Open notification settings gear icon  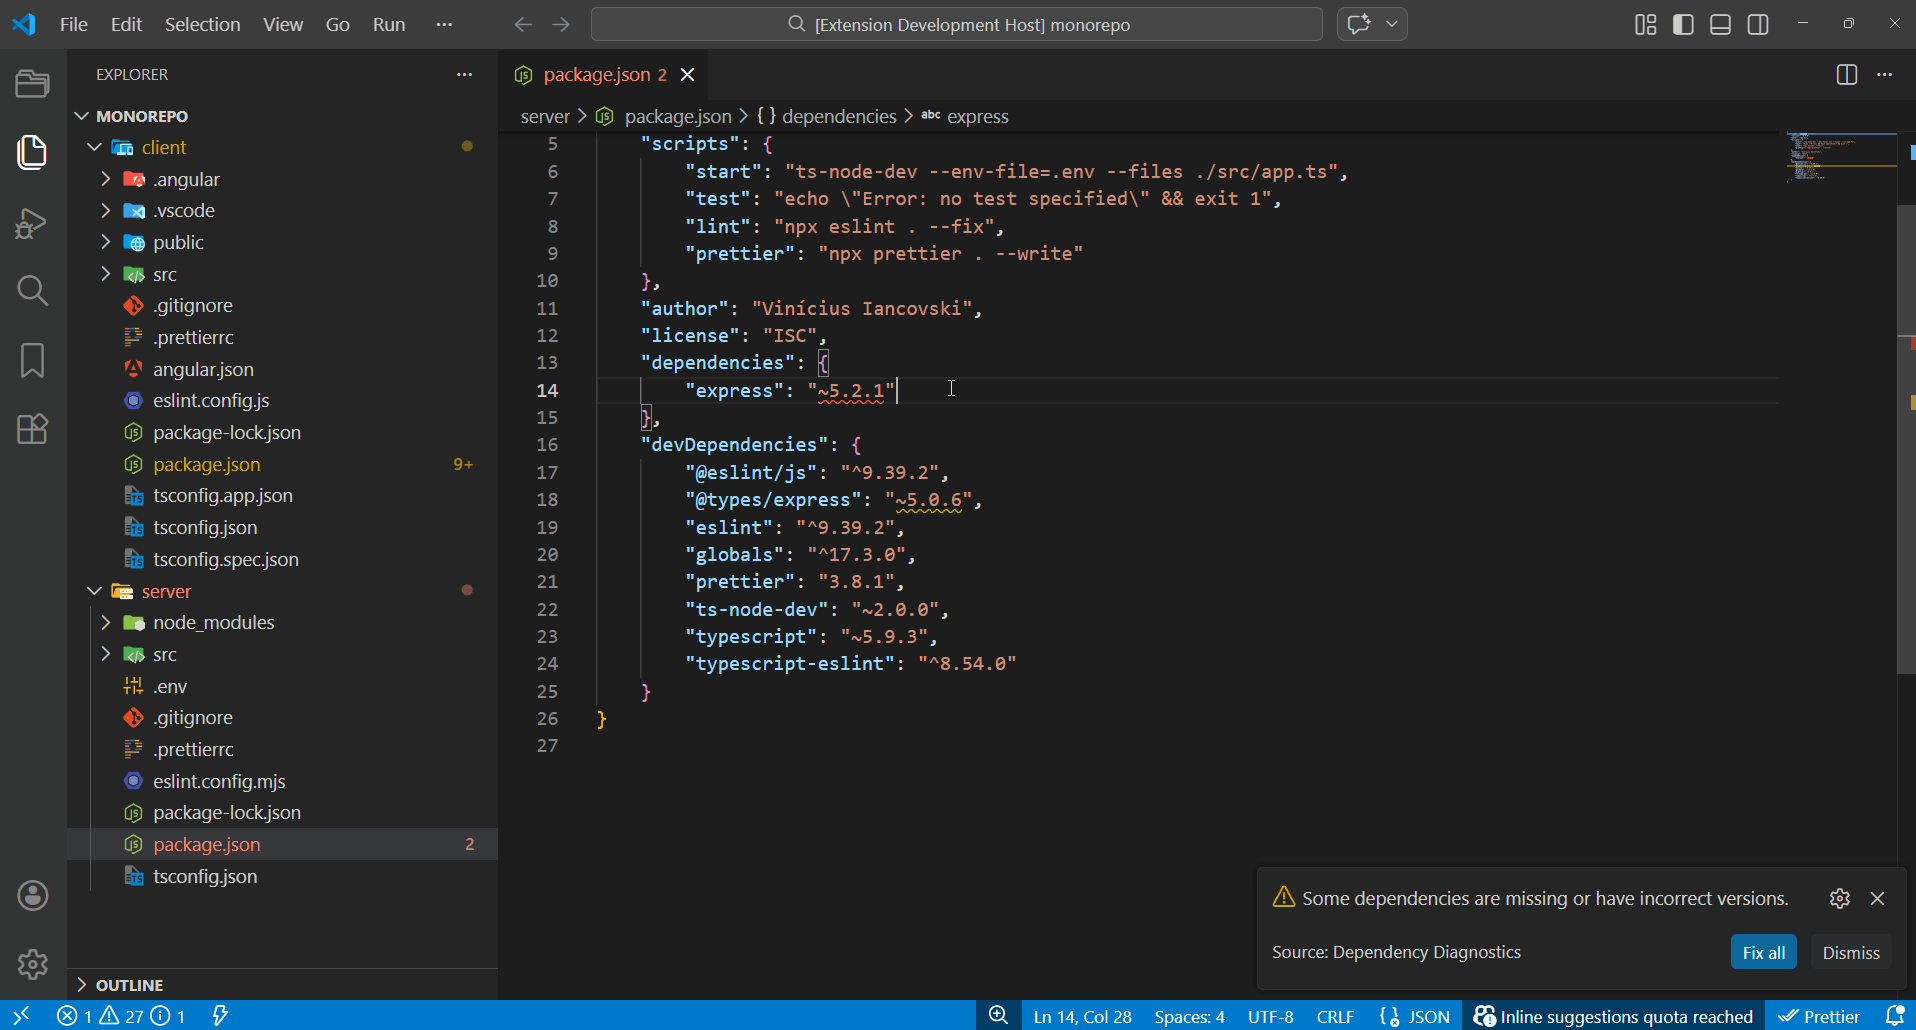pyautogui.click(x=1840, y=898)
